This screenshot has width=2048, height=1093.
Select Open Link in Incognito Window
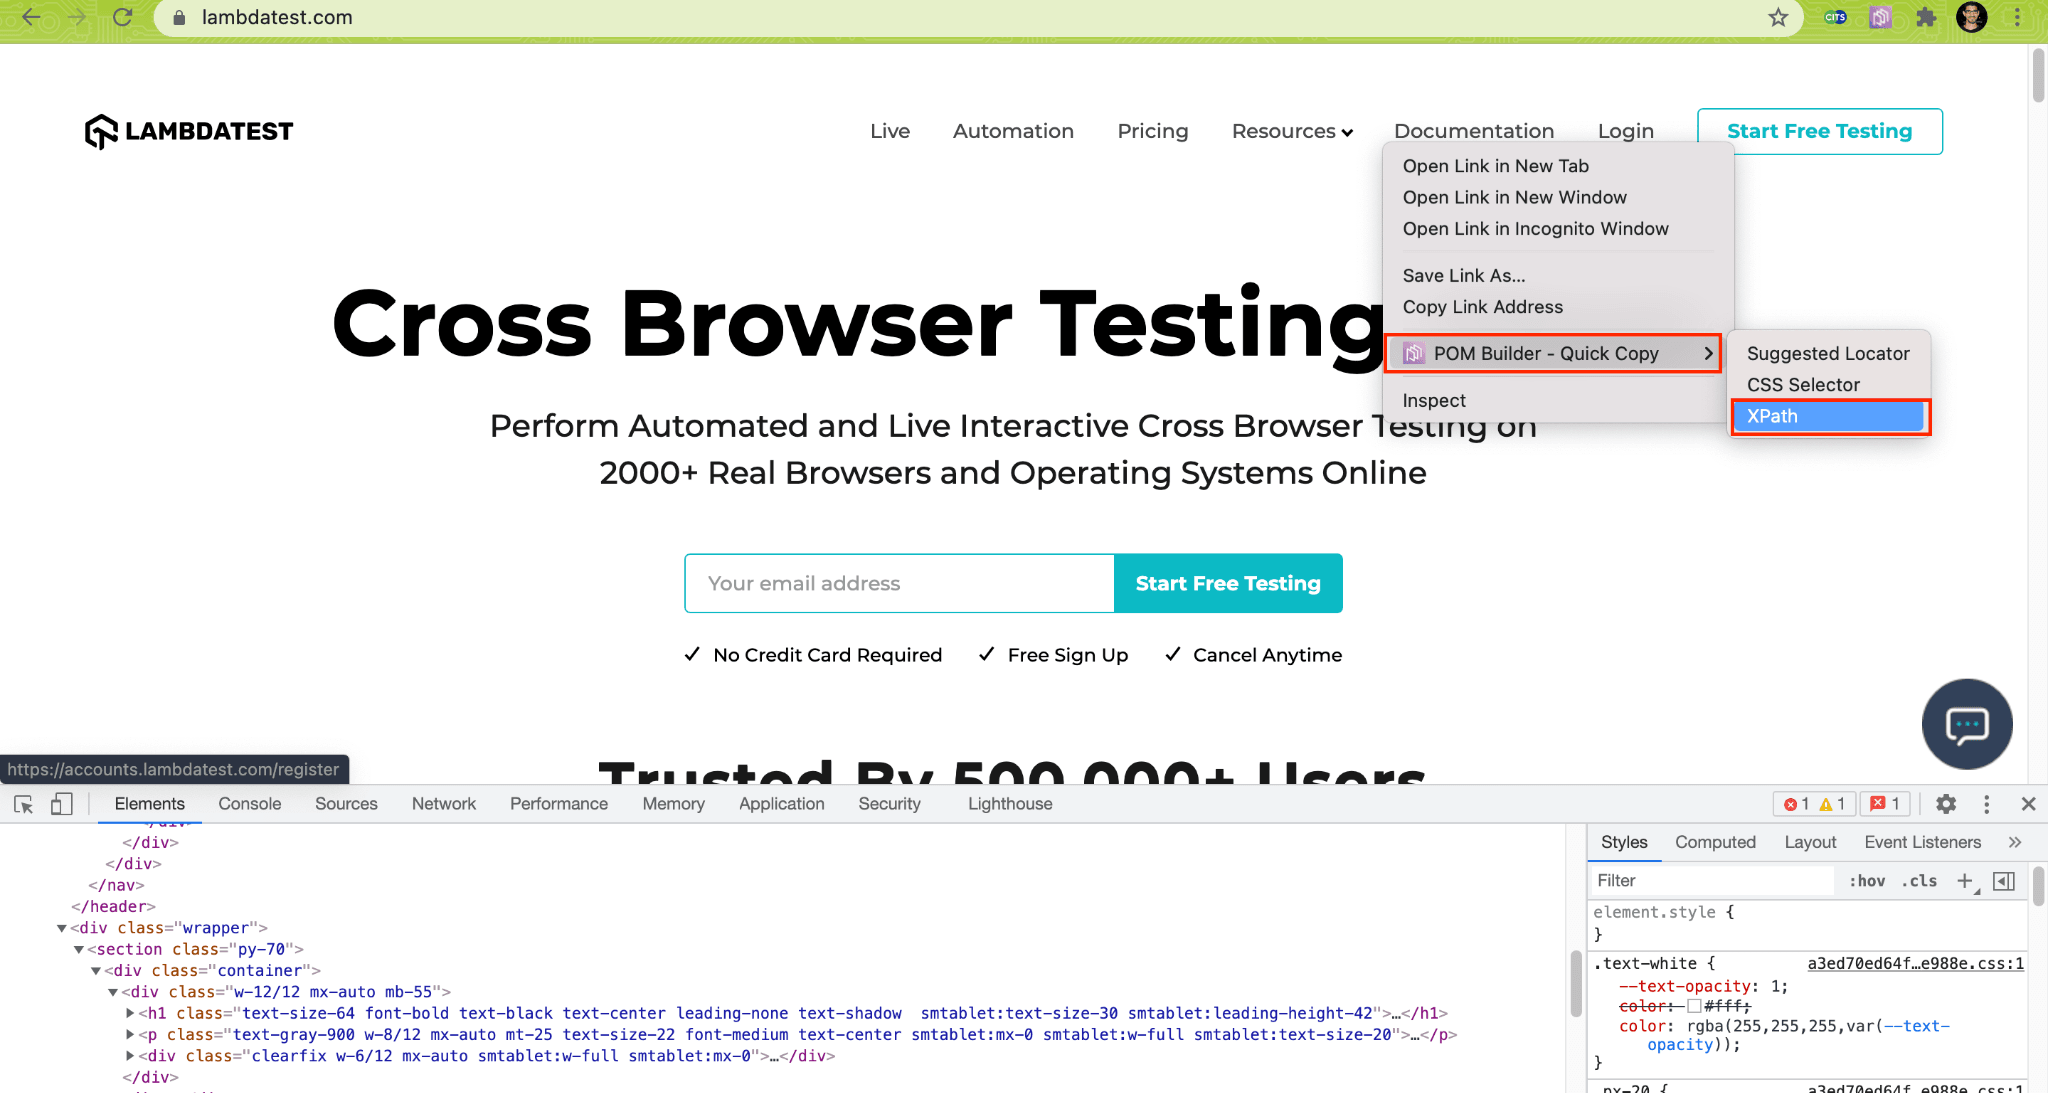pyautogui.click(x=1536, y=229)
